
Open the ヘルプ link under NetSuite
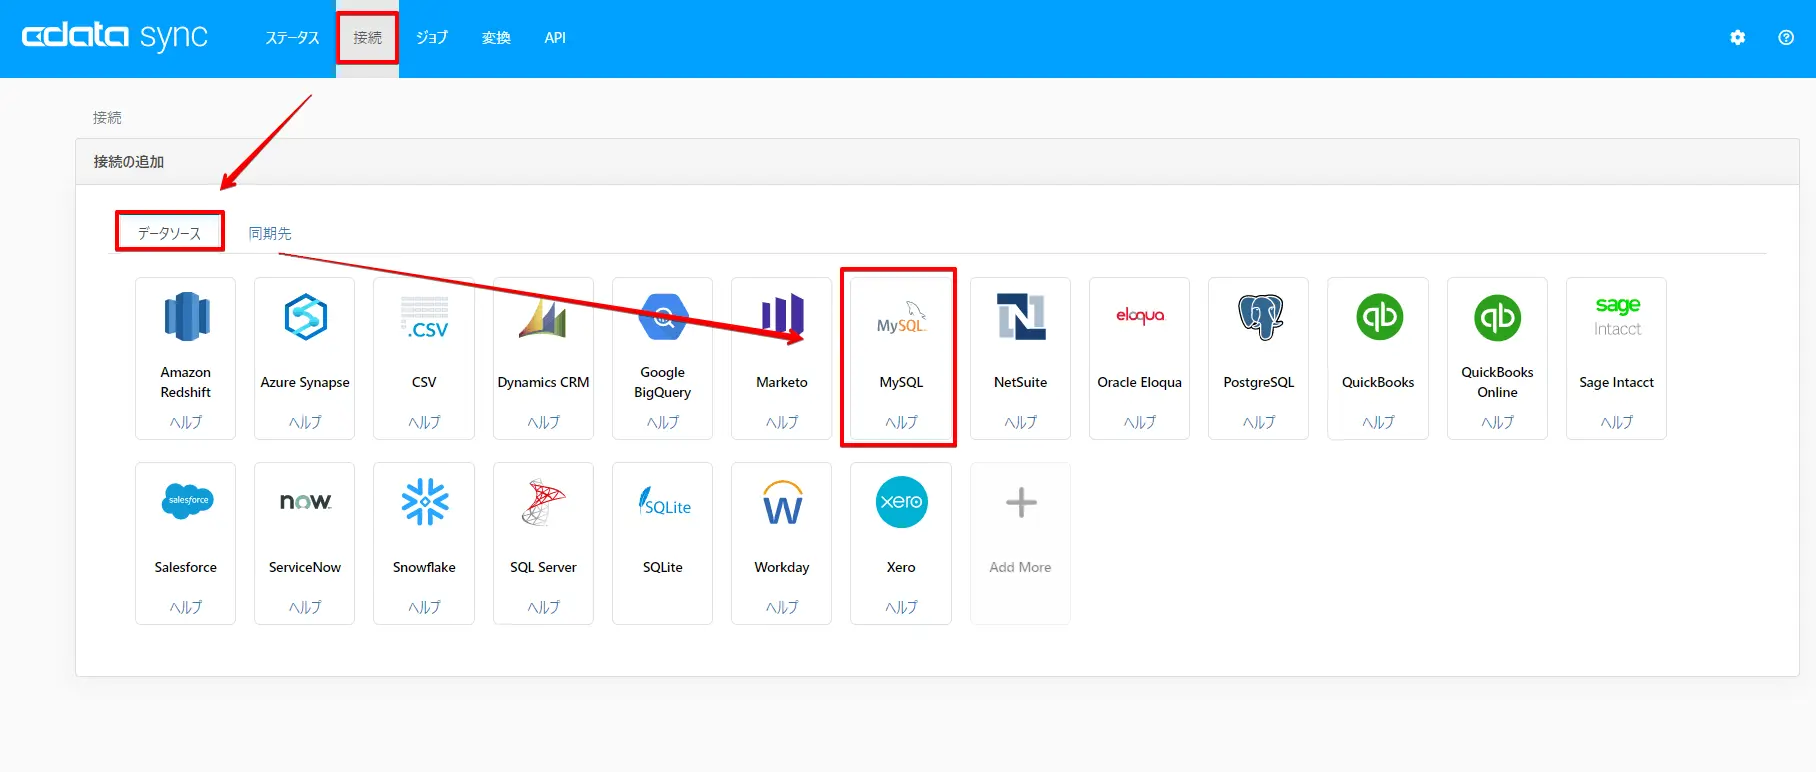pyautogui.click(x=1020, y=422)
